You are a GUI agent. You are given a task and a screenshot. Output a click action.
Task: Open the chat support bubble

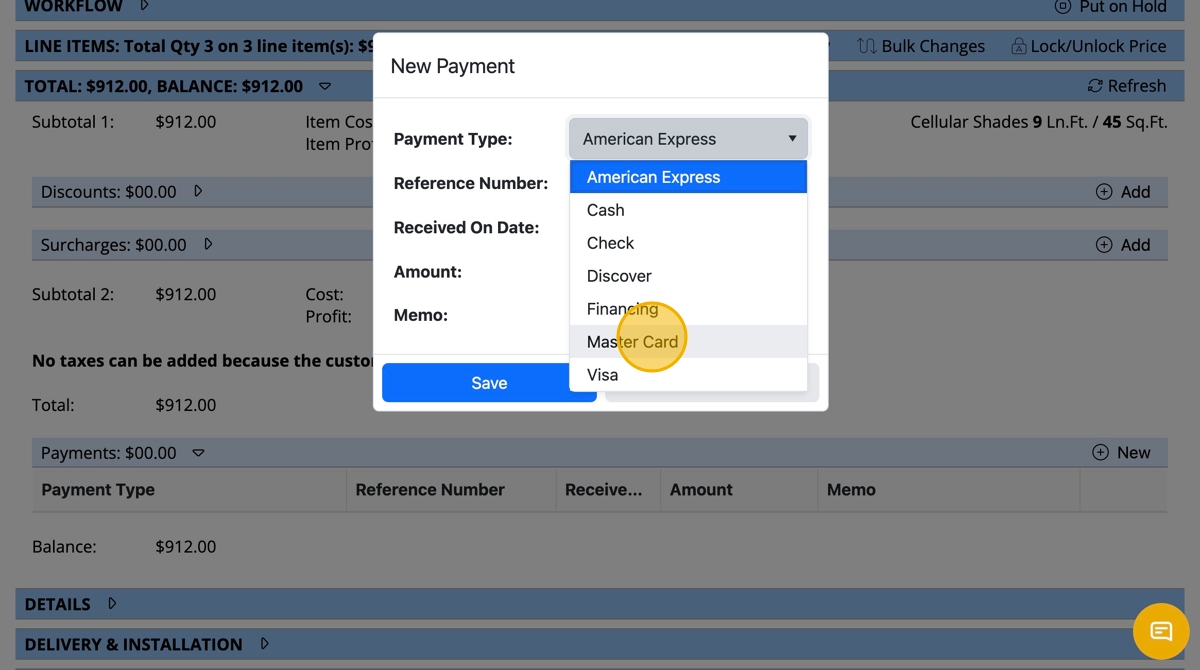coord(1161,631)
